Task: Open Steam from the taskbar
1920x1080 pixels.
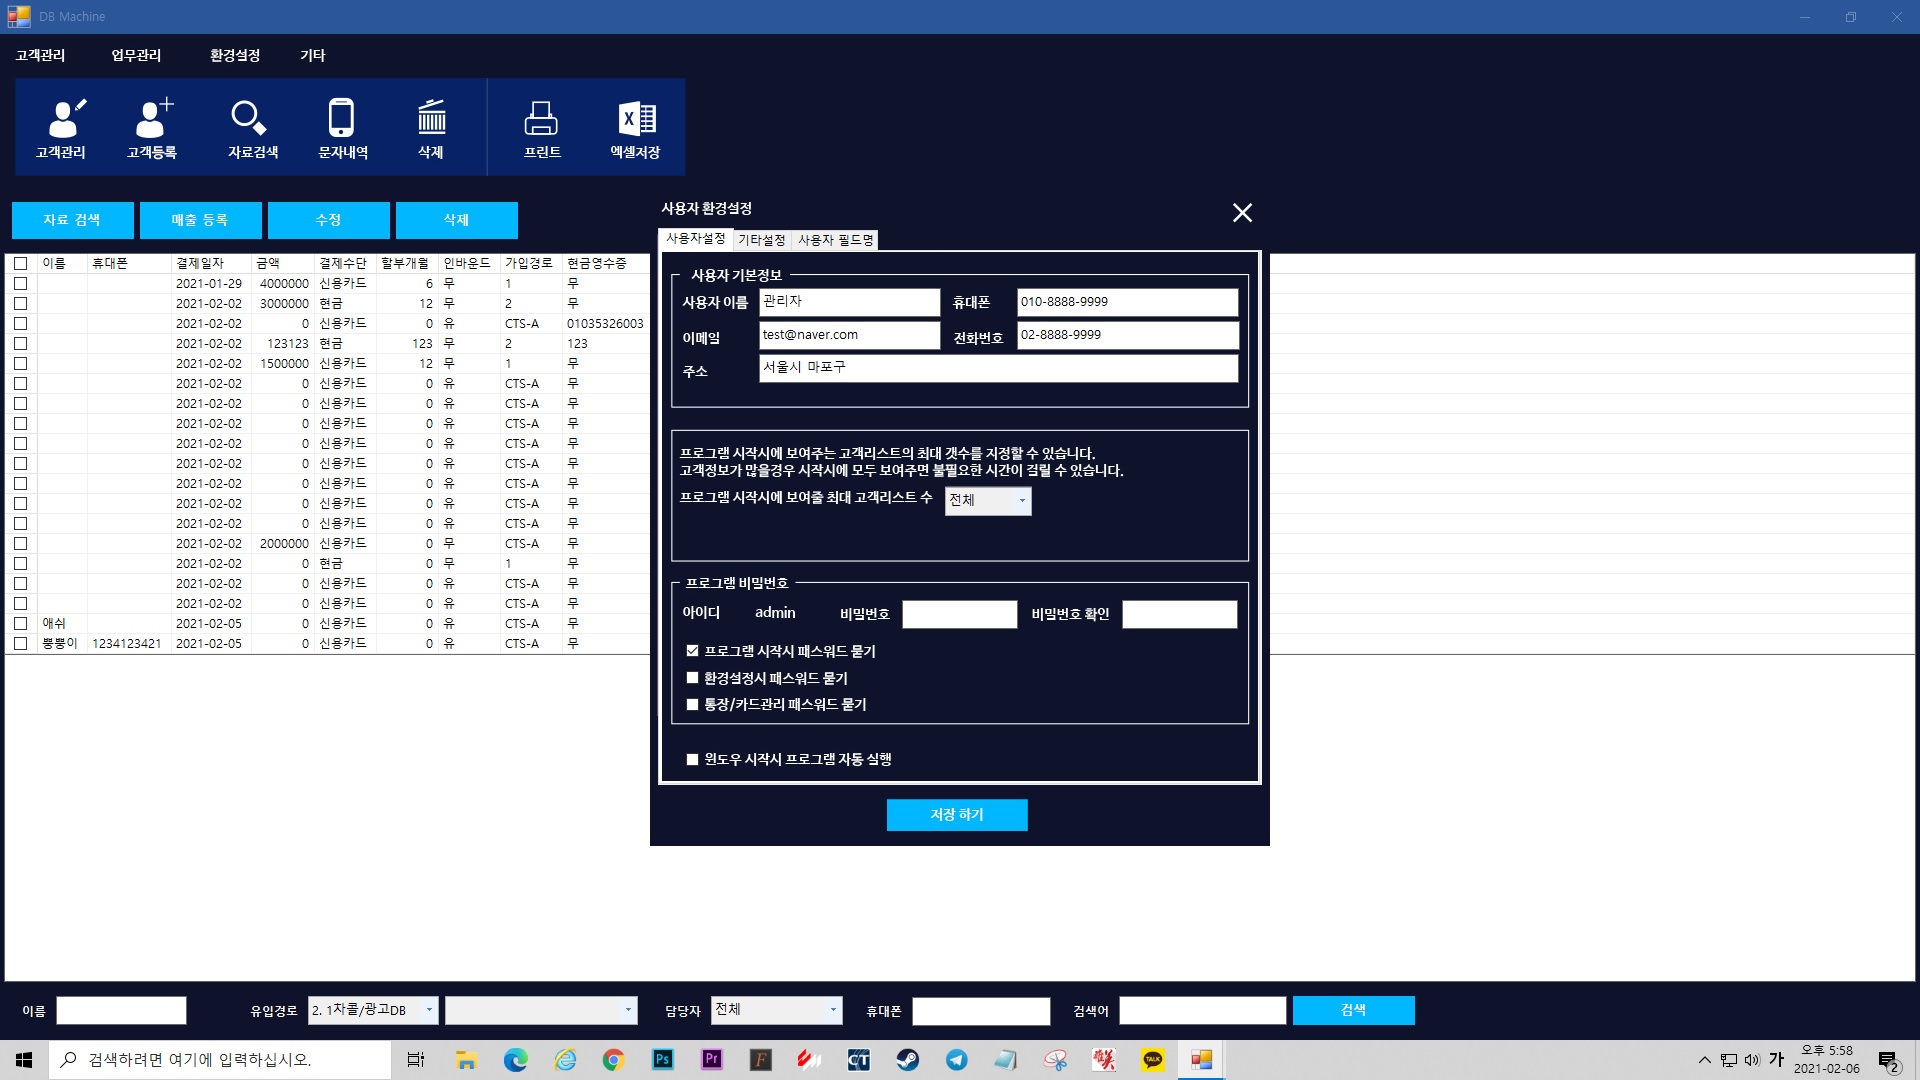Action: pos(907,1060)
